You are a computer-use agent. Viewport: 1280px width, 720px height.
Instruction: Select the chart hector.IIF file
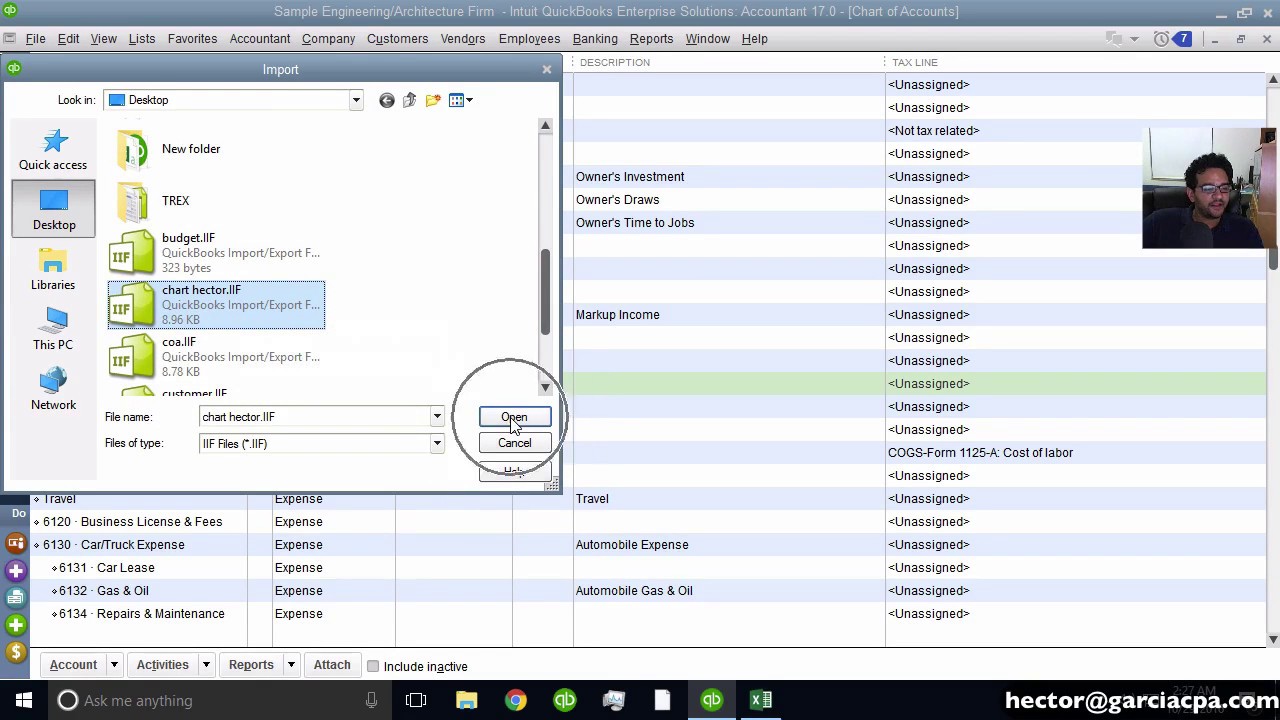216,305
